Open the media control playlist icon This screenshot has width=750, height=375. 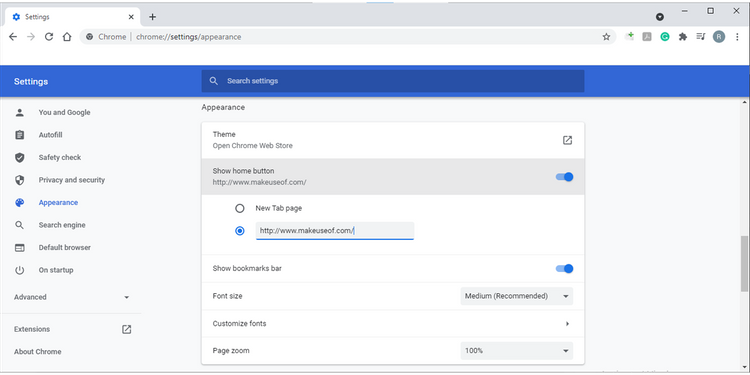[x=701, y=36]
